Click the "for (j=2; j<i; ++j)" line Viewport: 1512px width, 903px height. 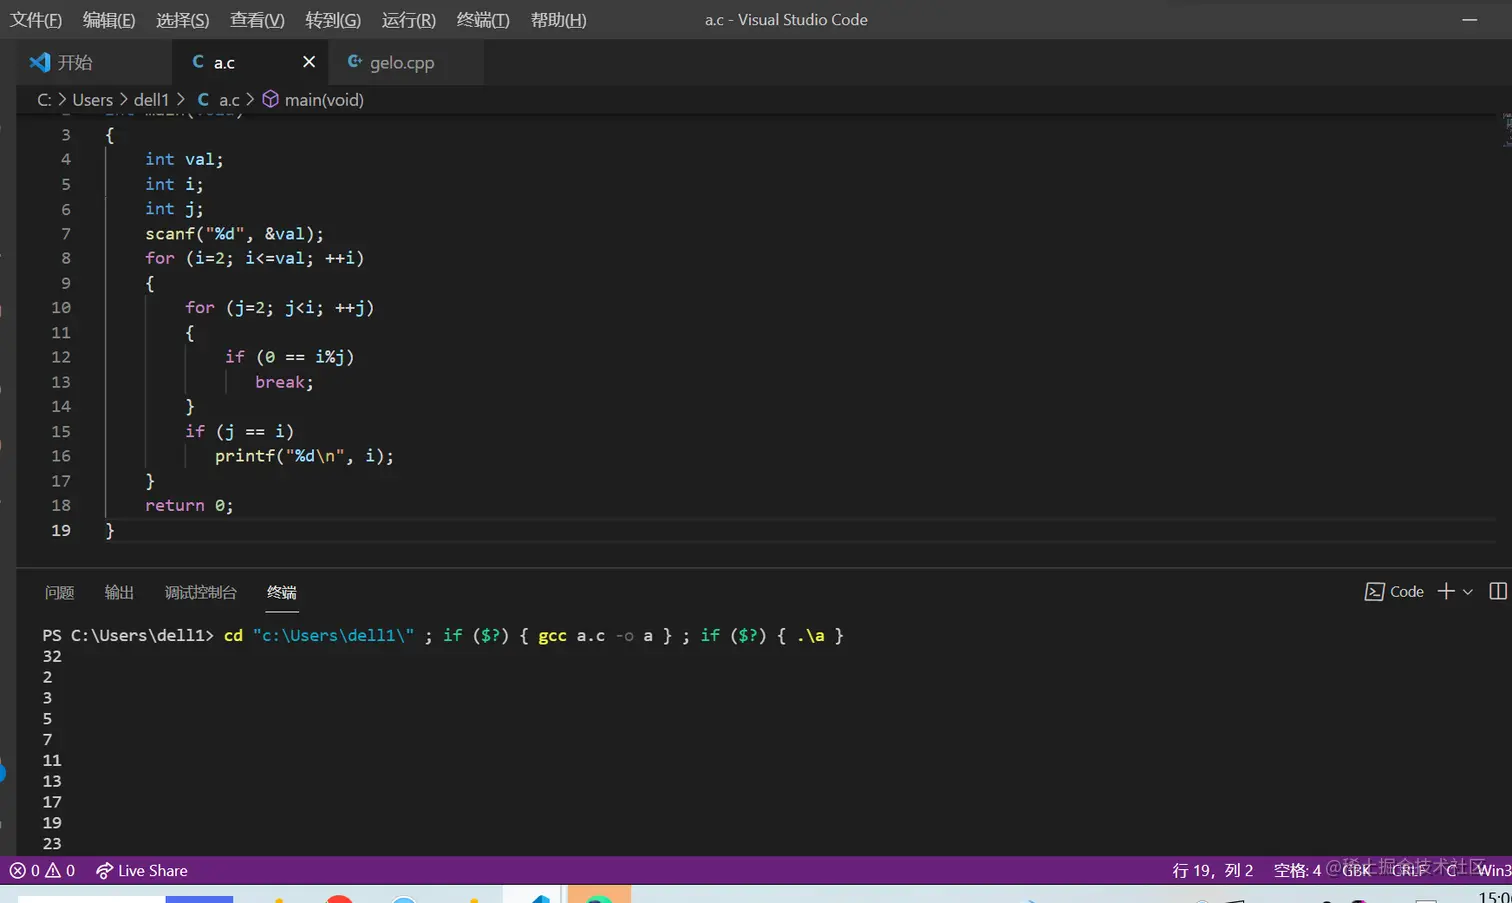pos(280,308)
